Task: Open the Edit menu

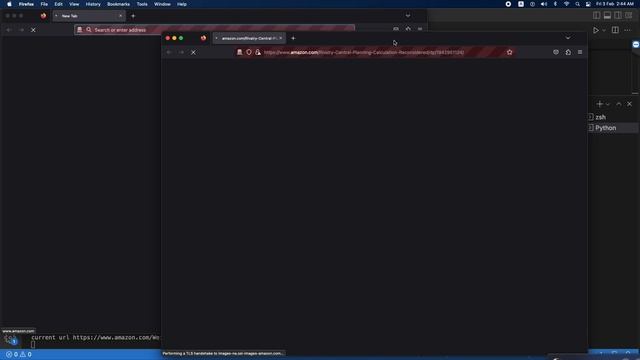Action: tap(58, 4)
